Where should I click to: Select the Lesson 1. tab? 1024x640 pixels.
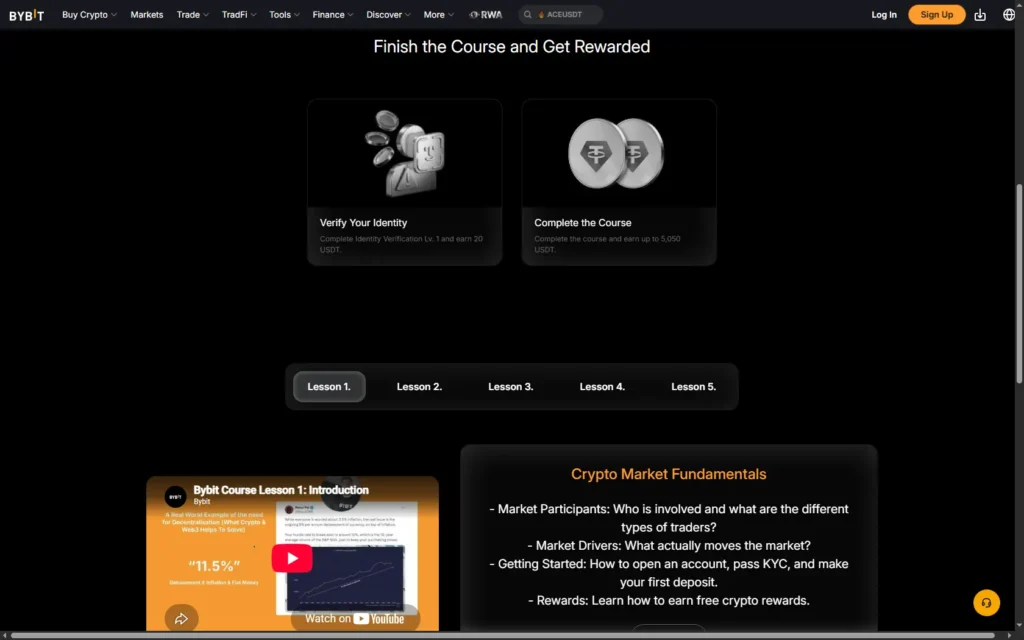[329, 387]
